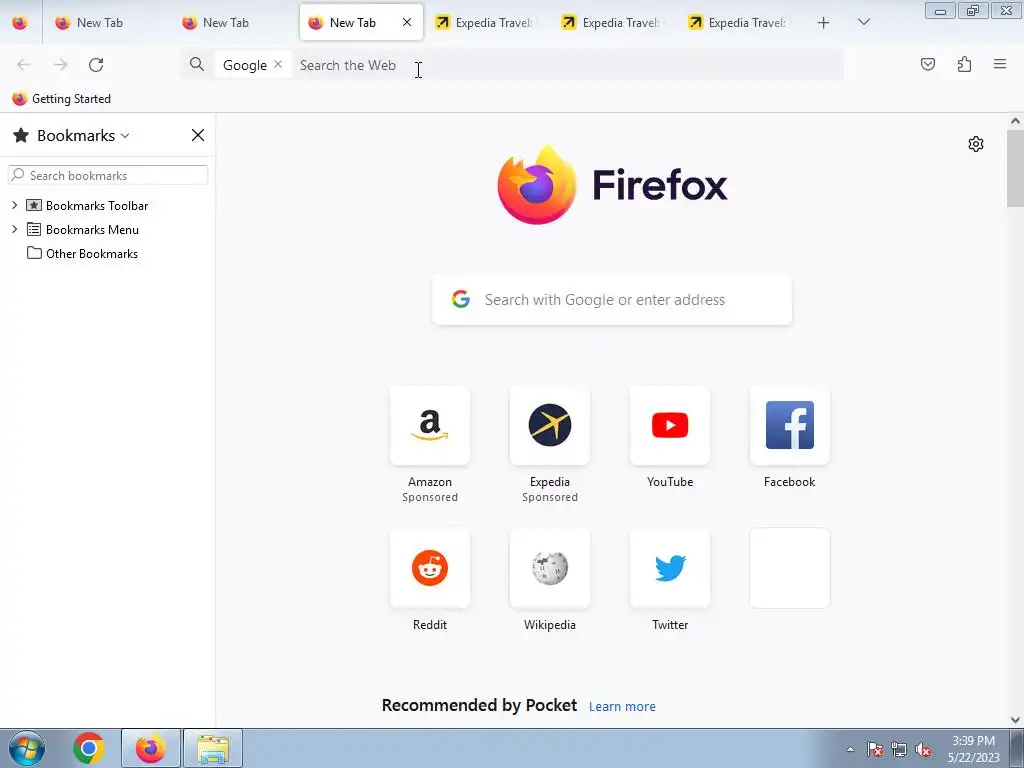
Task: Open the Action Center flag tray icon
Action: [875, 749]
